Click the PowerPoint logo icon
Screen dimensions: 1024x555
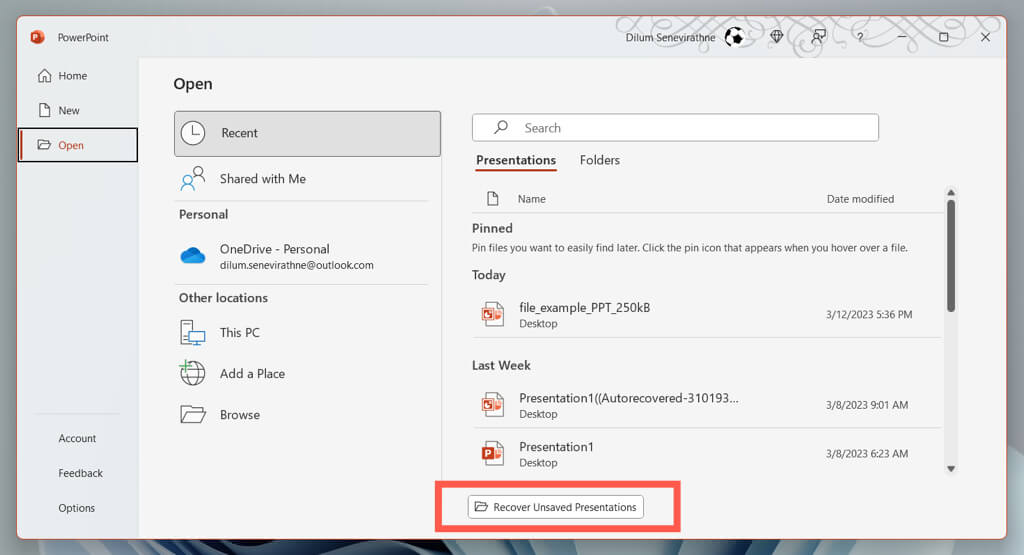(37, 37)
